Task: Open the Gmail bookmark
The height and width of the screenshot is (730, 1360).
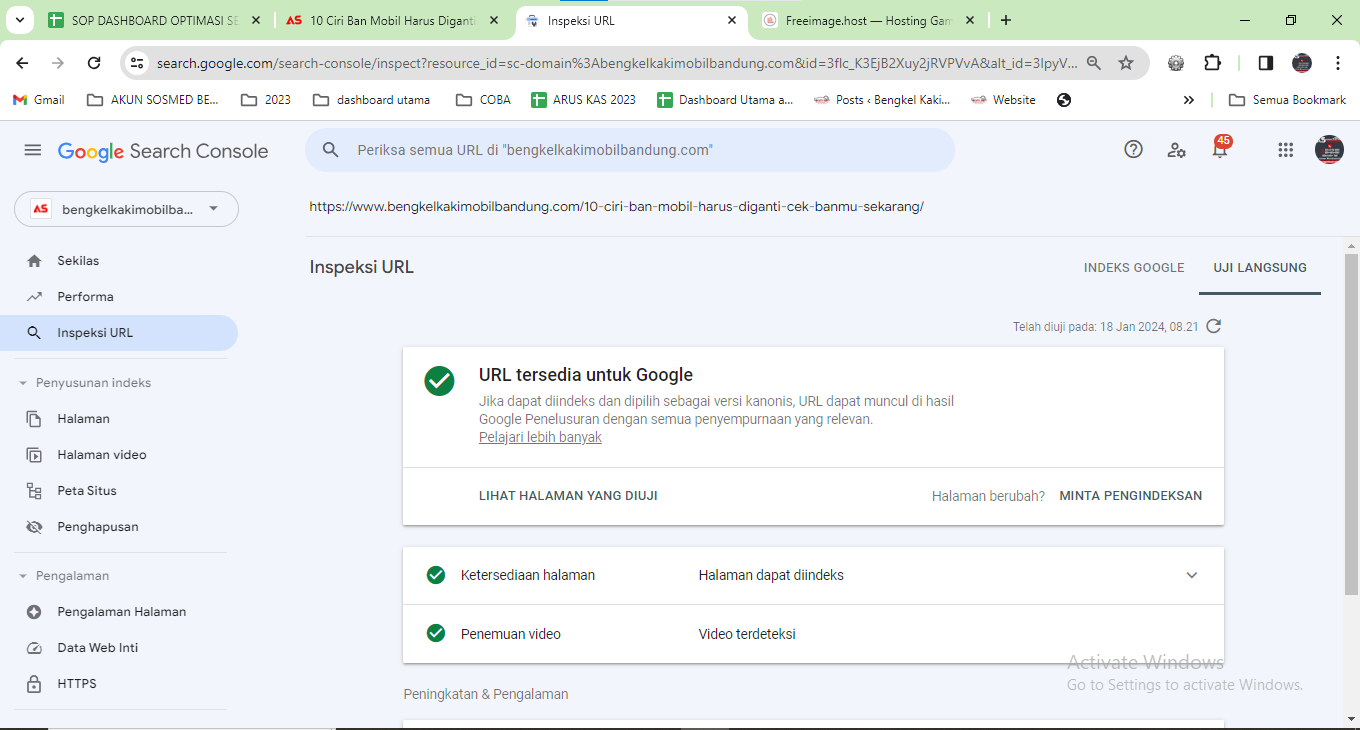Action: 38,100
